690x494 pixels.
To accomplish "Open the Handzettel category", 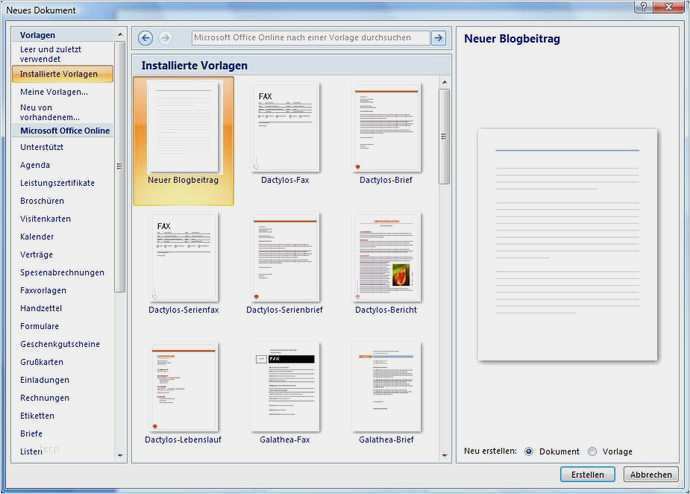I will click(41, 308).
